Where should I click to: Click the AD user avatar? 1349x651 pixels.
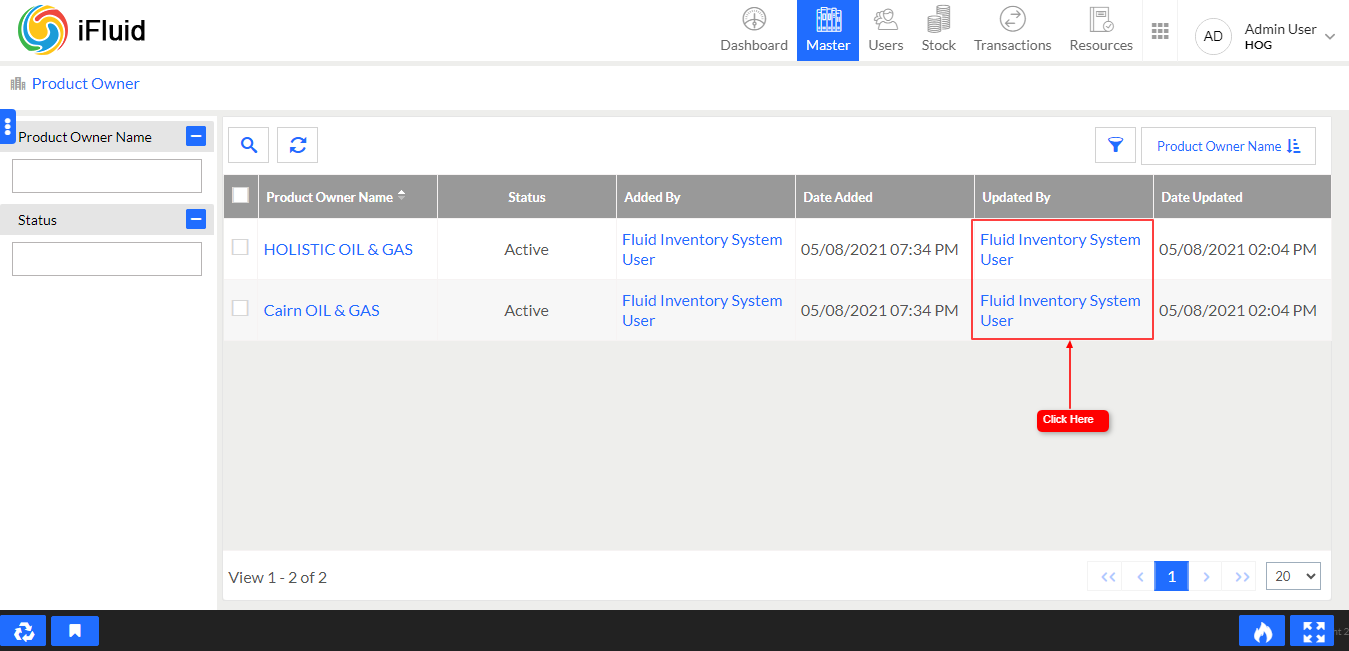(1213, 36)
